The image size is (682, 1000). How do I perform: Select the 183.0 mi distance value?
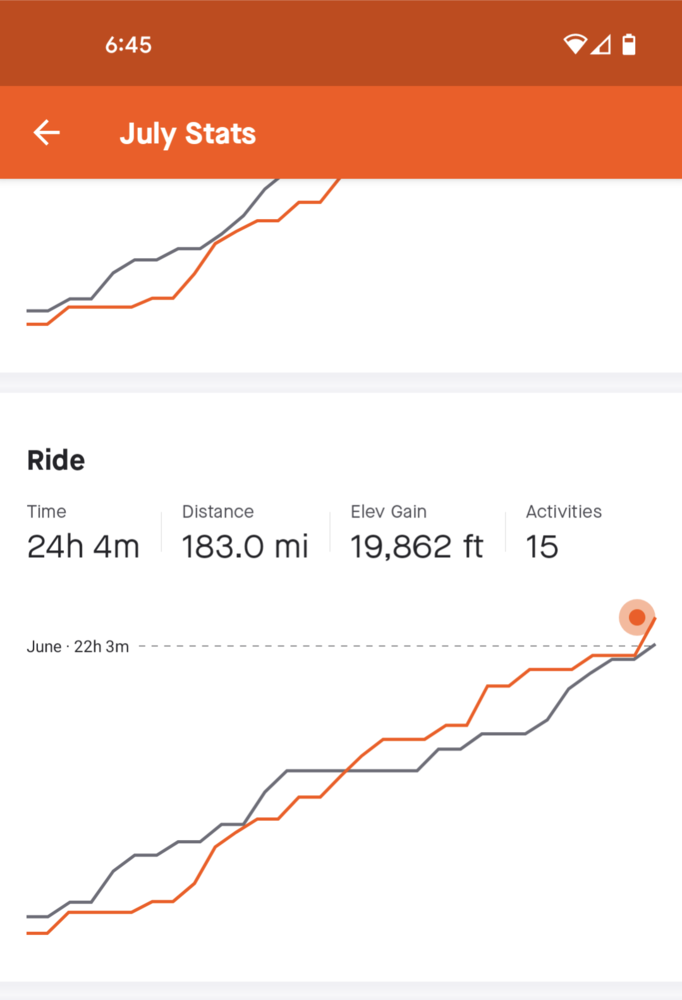pyautogui.click(x=245, y=546)
